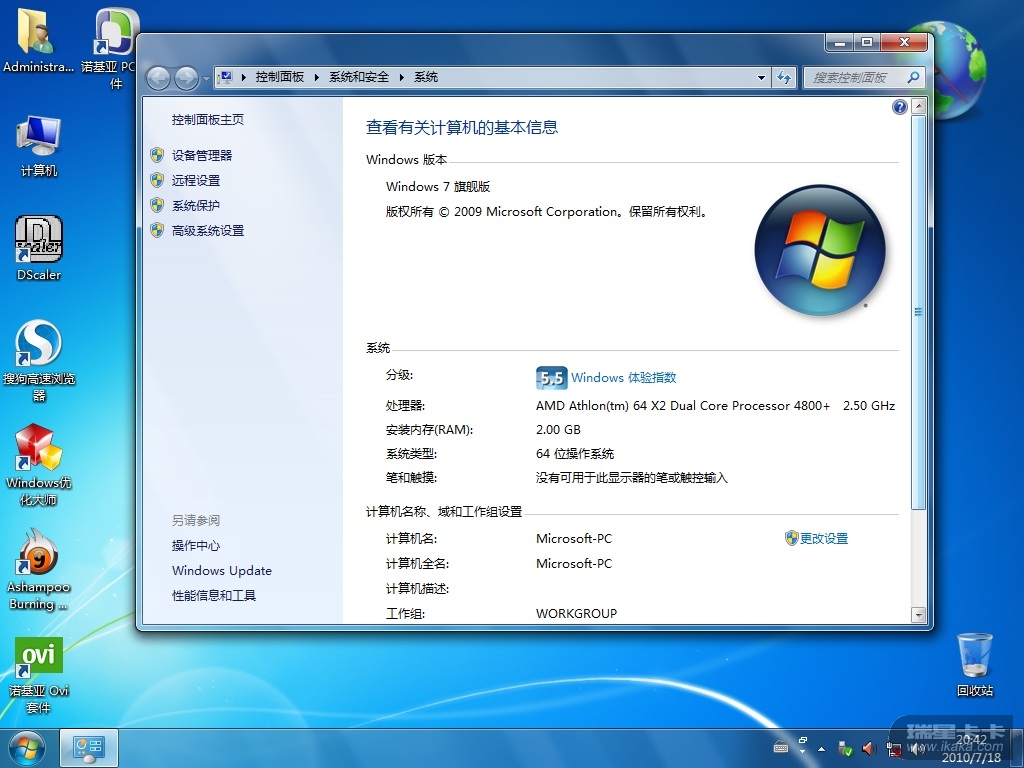Open 高级系统设置 from sidebar
Image resolution: width=1024 pixels, height=768 pixels.
pyautogui.click(x=208, y=231)
